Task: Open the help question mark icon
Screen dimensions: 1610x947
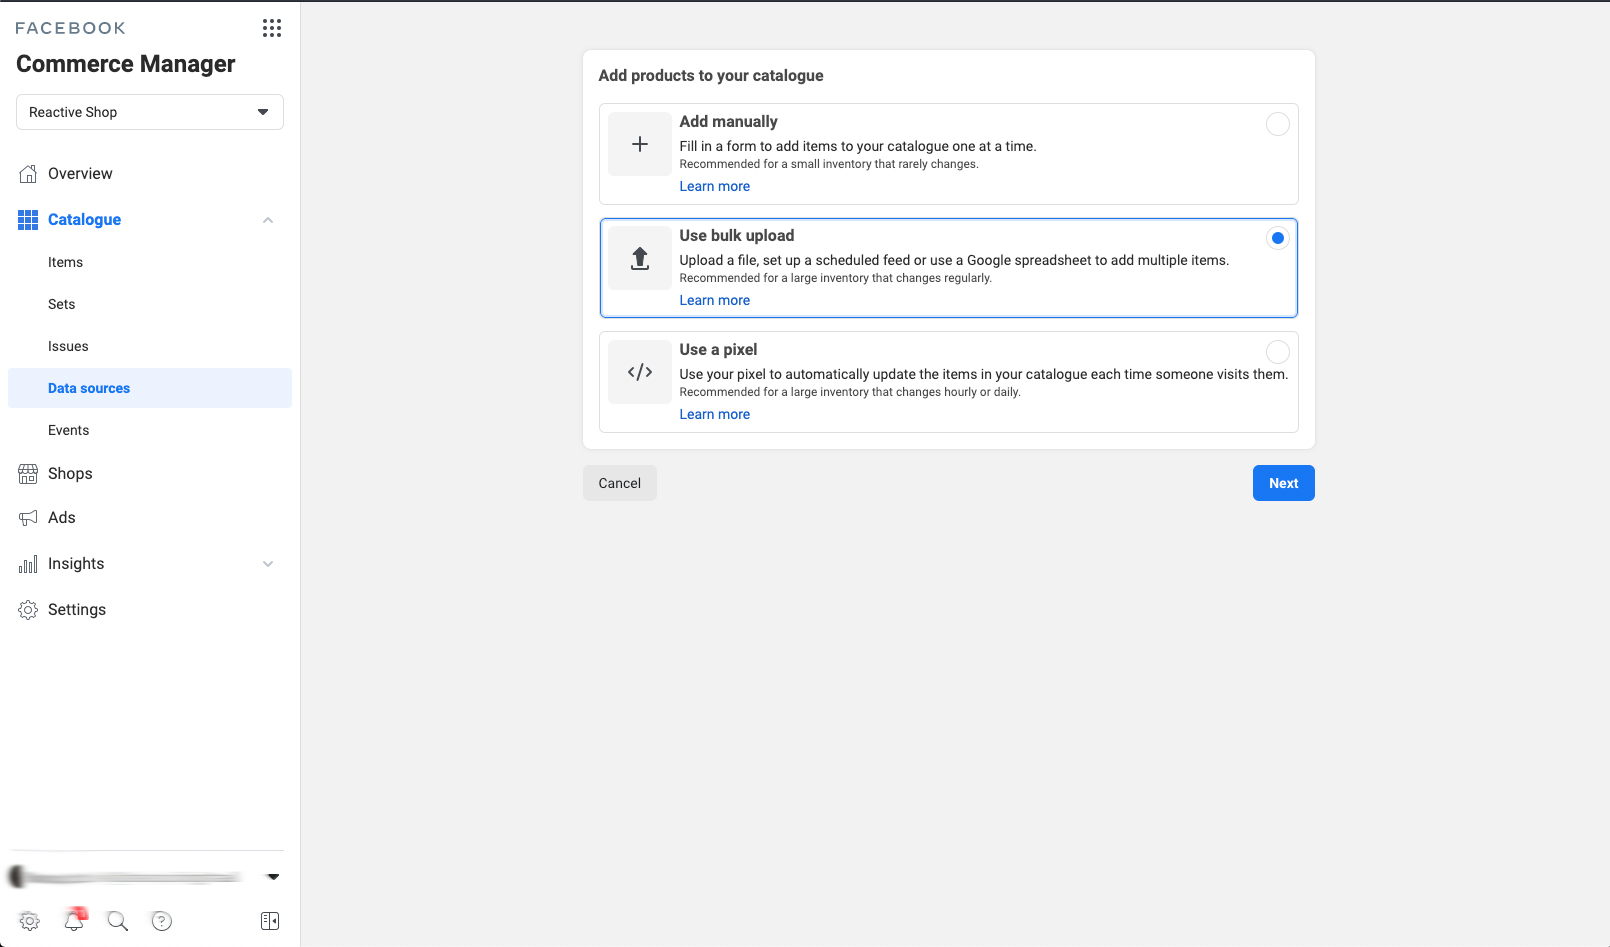Action: pos(162,921)
